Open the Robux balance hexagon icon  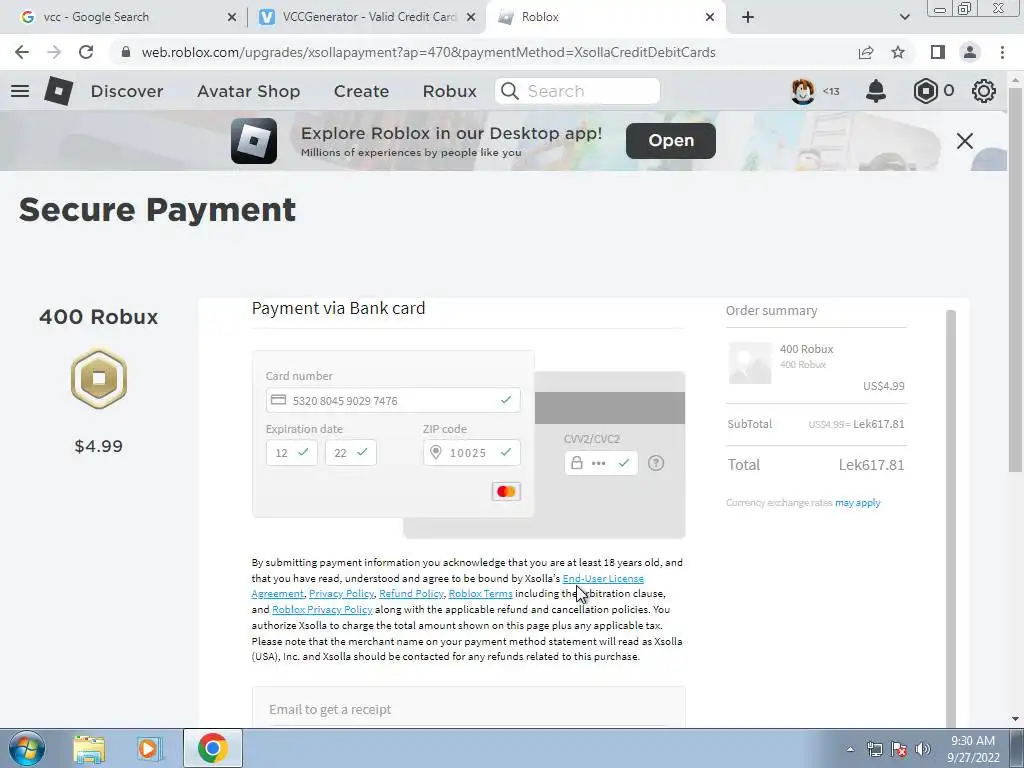tap(925, 91)
